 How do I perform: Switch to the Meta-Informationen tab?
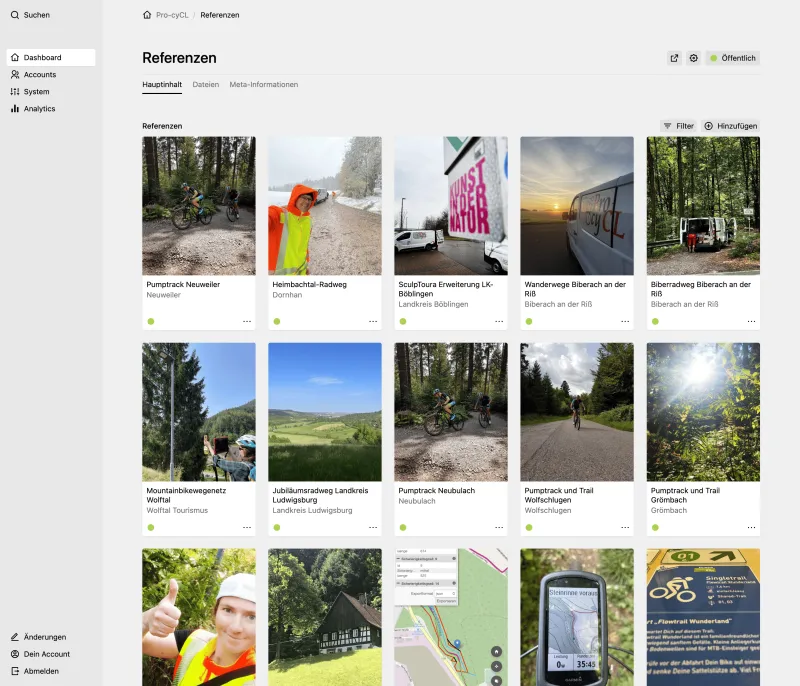click(263, 85)
